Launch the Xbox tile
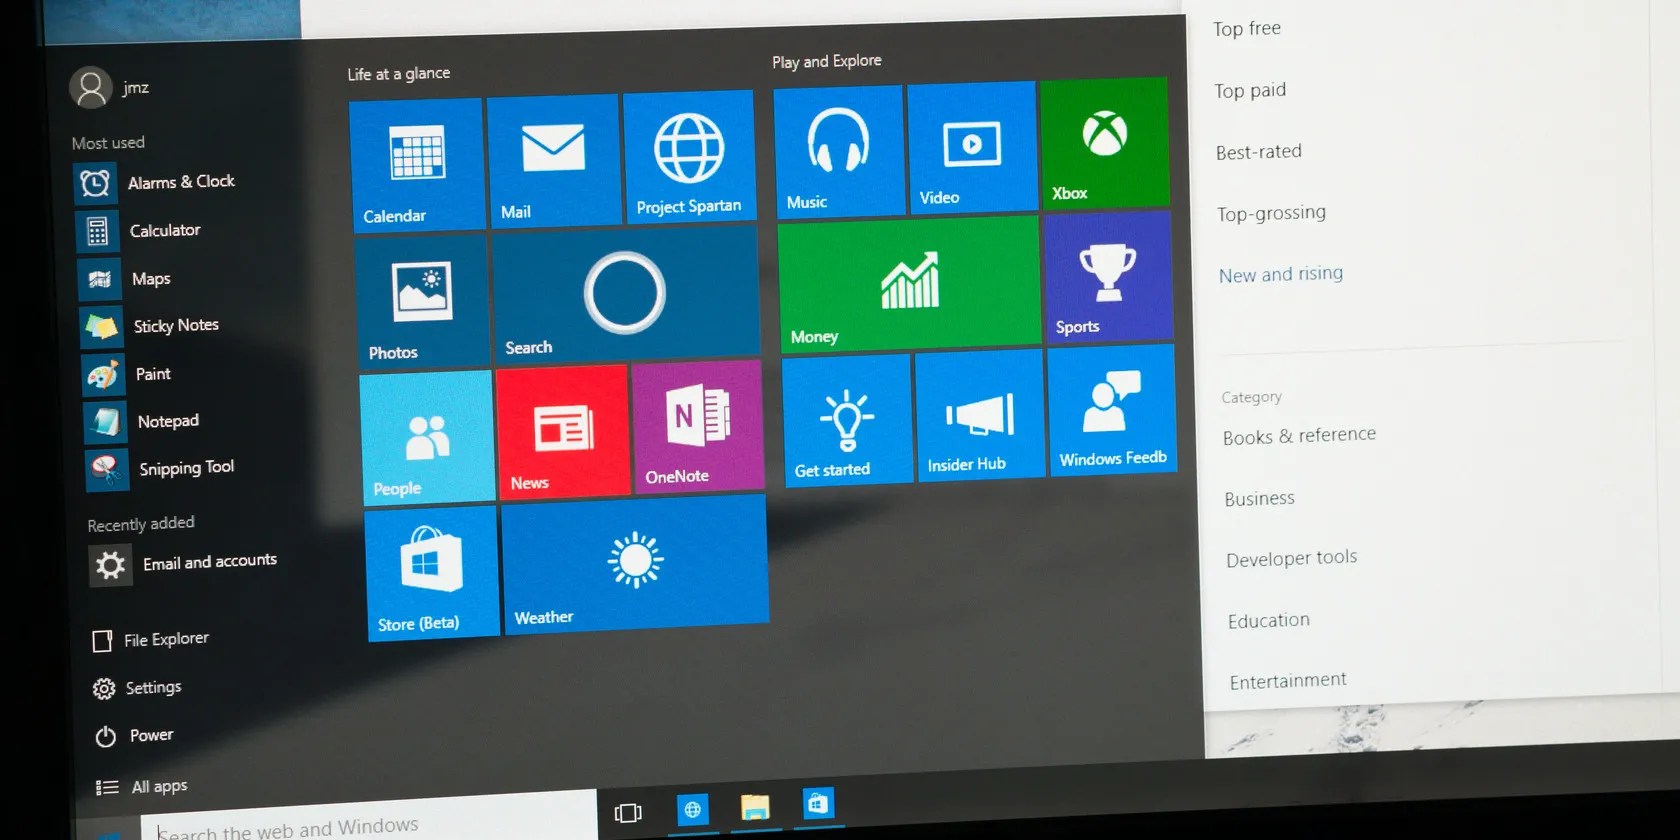The image size is (1680, 840). pos(1105,143)
